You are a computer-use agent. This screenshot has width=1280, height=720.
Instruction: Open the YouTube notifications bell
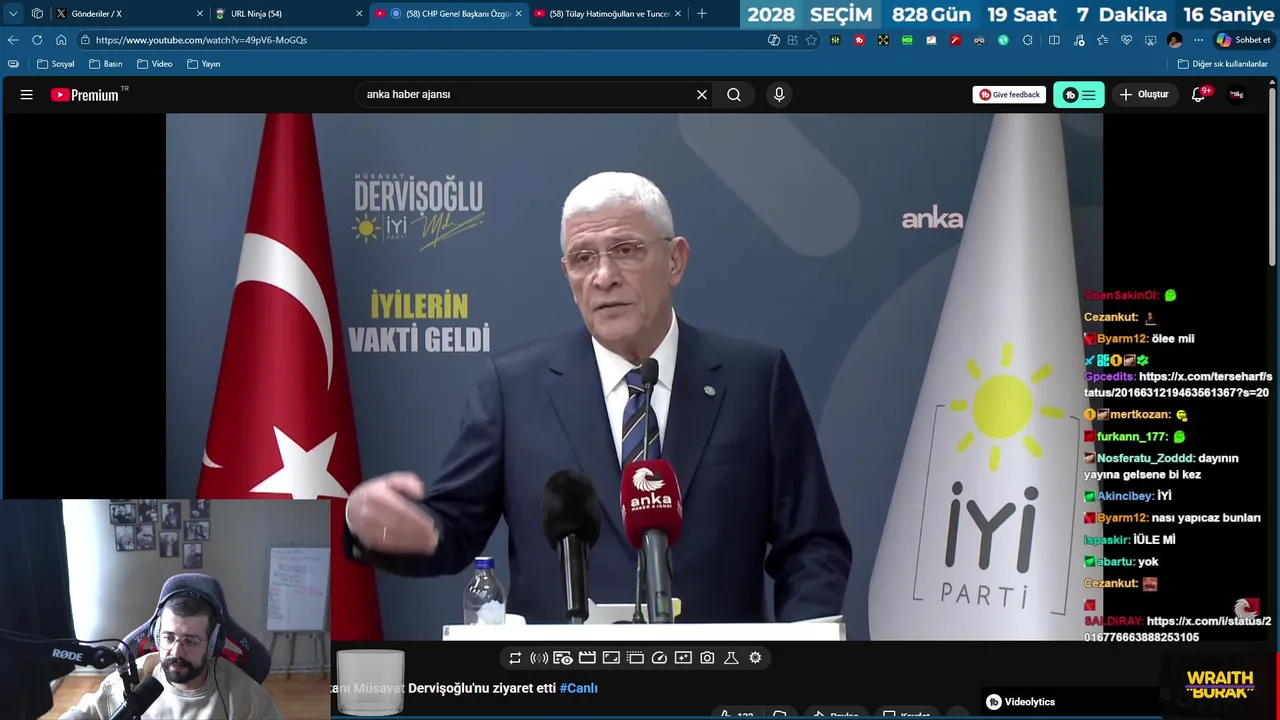point(1198,95)
